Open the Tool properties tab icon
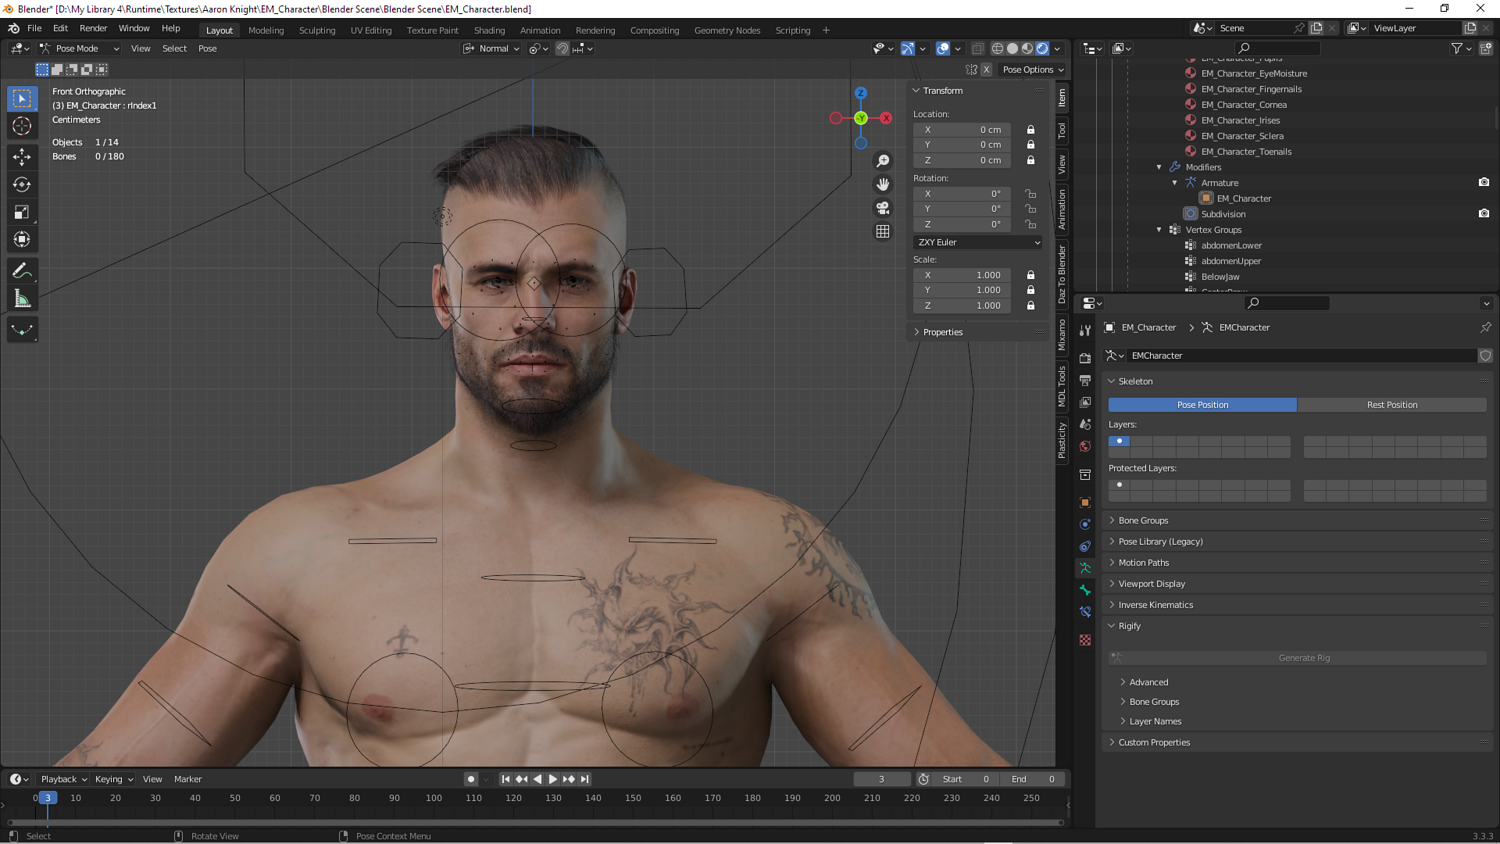 tap(1085, 330)
